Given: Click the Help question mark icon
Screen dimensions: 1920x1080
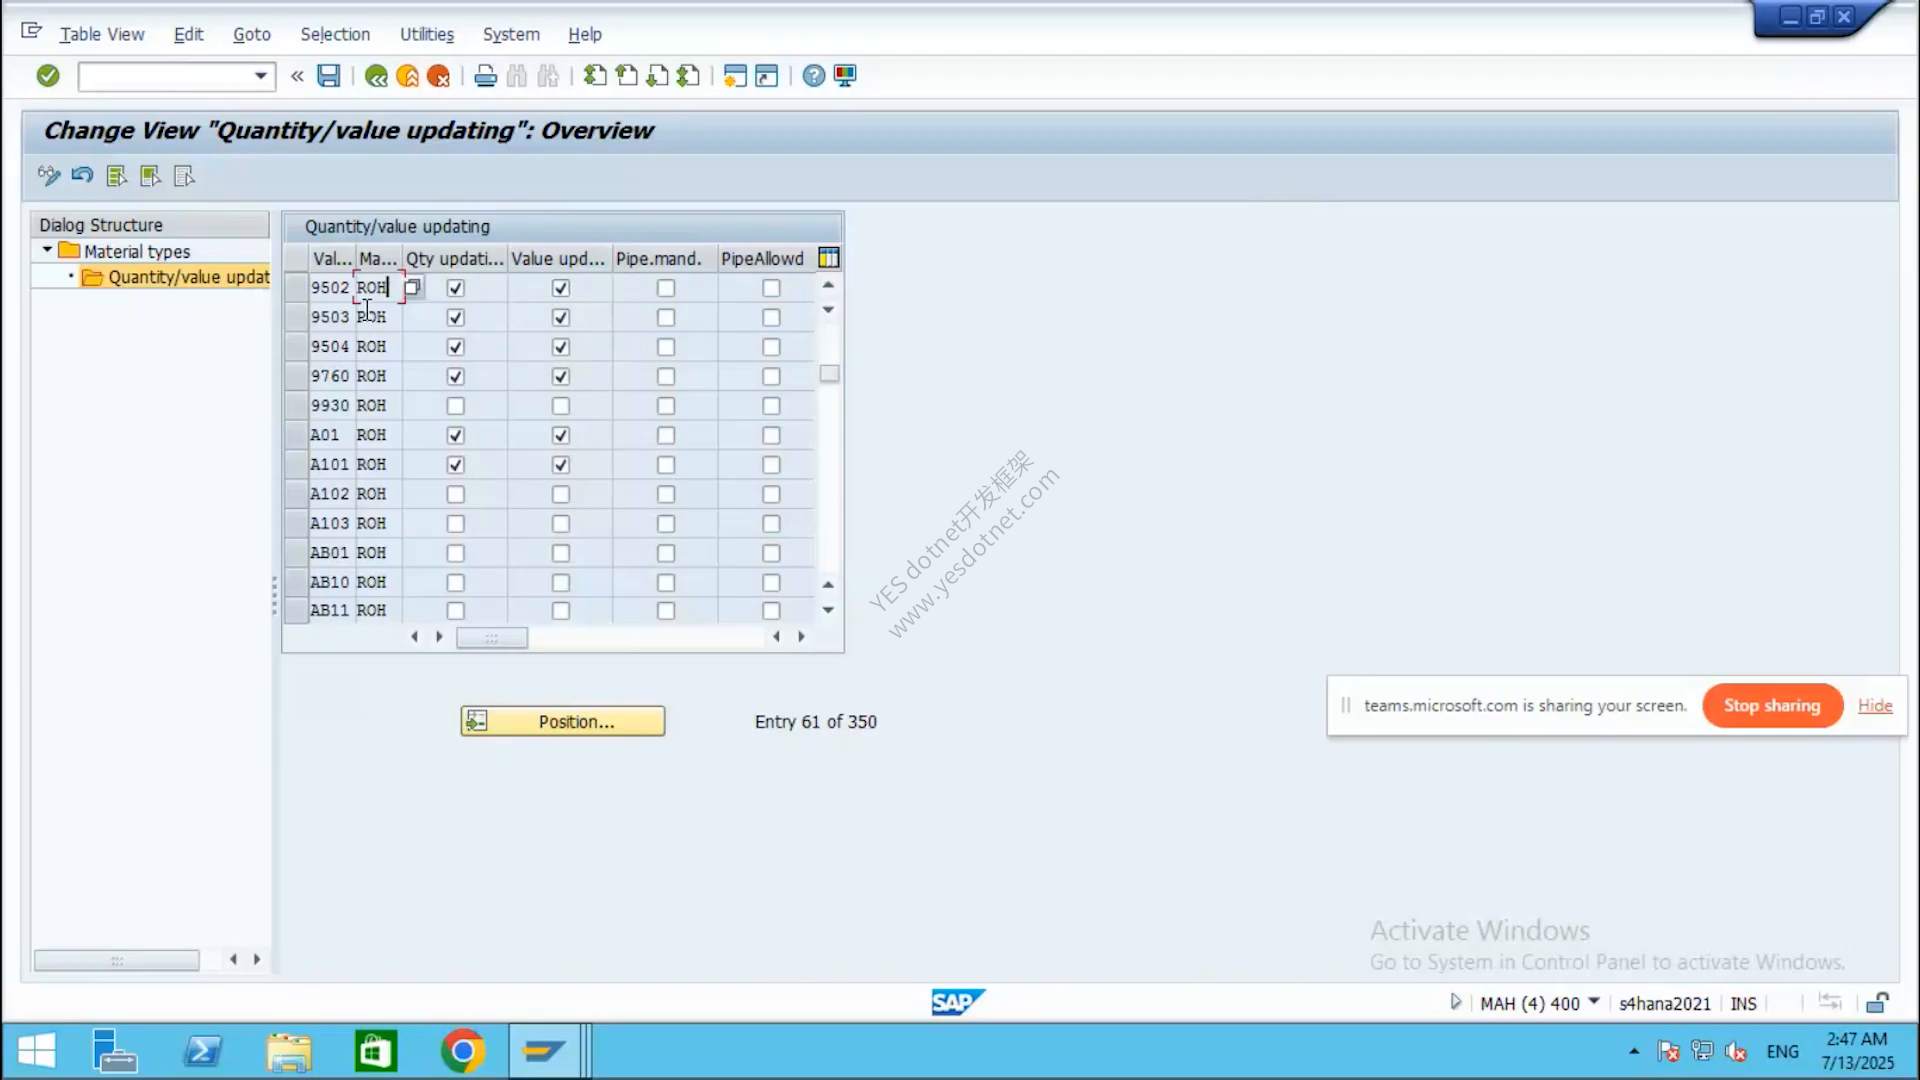Looking at the screenshot, I should [814, 76].
